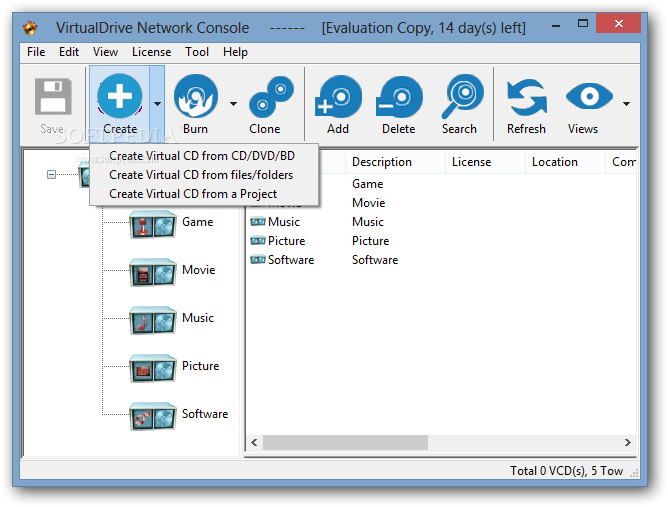Open the Search disc tool
The image size is (668, 507).
point(462,96)
